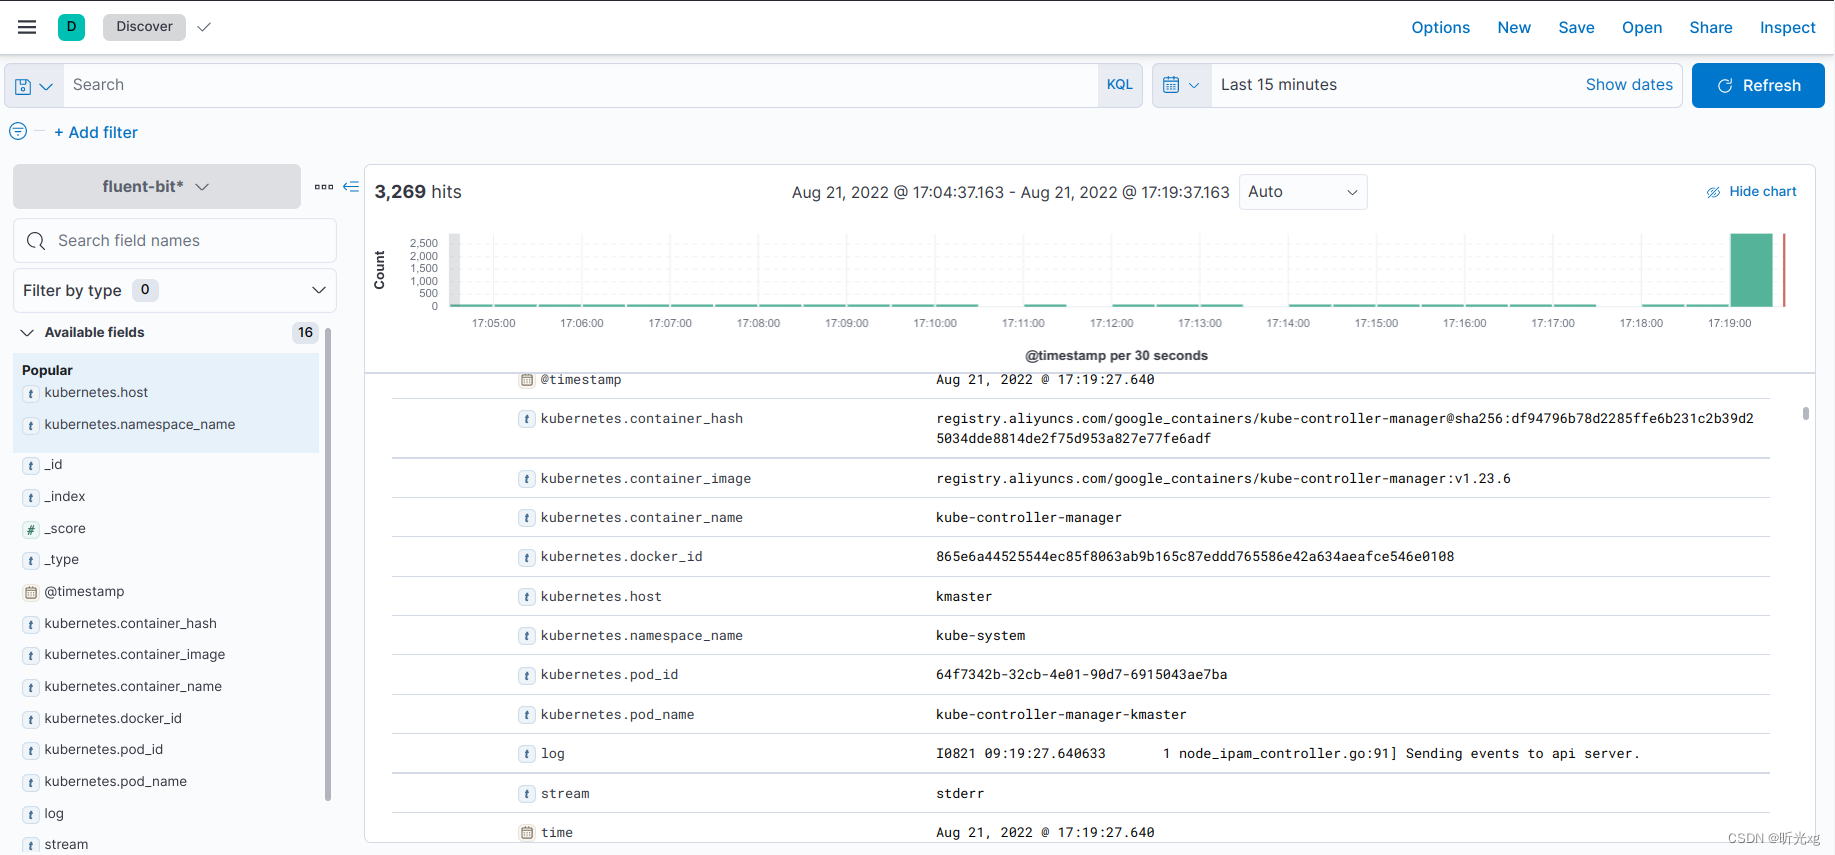Image resolution: width=1835 pixels, height=855 pixels.
Task: Click text icon in kubernetes.pod_name document row
Action: tap(527, 715)
